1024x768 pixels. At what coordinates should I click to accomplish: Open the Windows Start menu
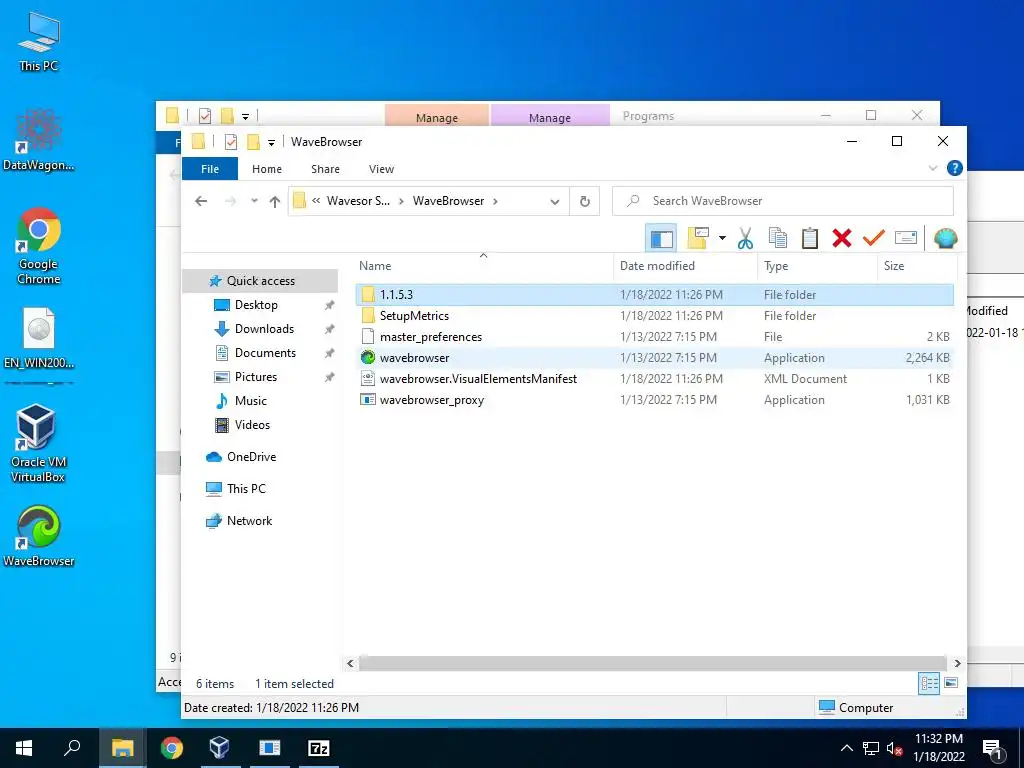click(24, 748)
